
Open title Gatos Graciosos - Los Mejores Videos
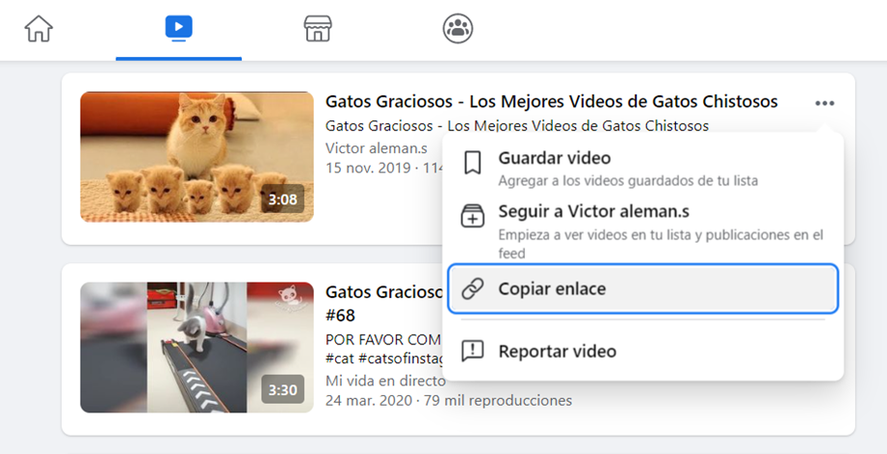[x=552, y=102]
